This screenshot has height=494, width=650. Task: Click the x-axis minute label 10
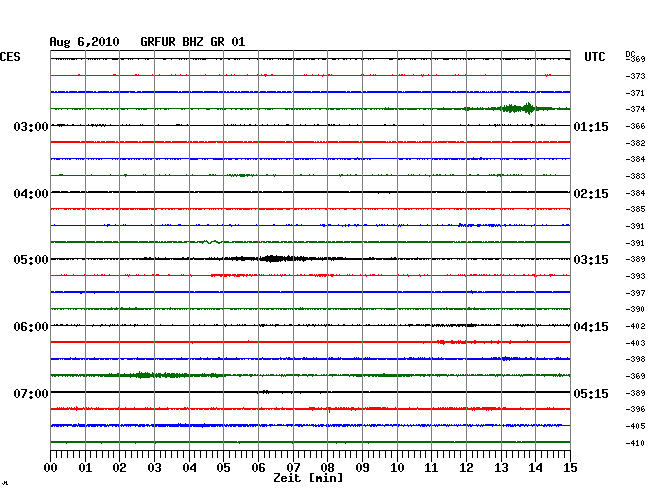coord(397,468)
